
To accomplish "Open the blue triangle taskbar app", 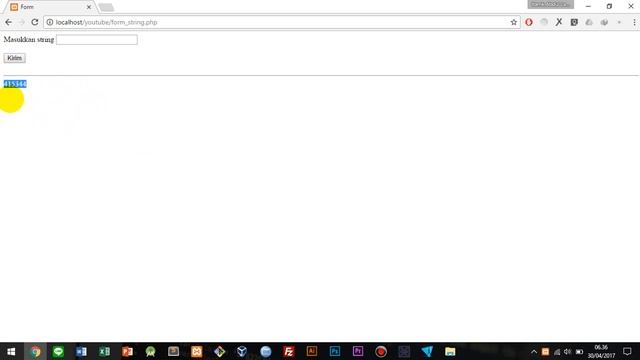I will click(x=427, y=351).
